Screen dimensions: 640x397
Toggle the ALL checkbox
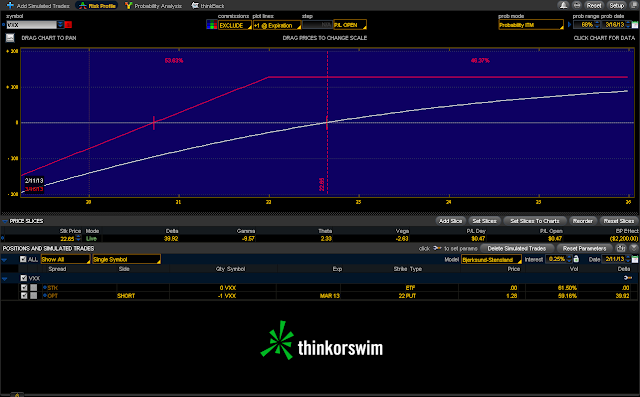[x=23, y=259]
